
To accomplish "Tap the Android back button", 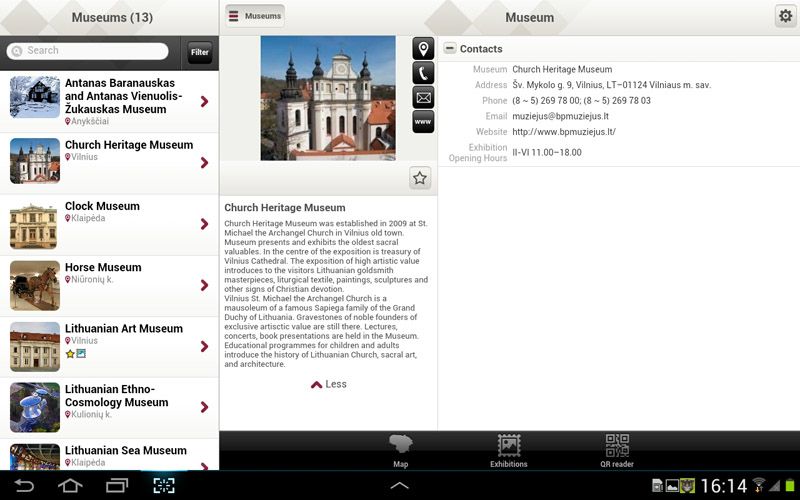I will 23,485.
